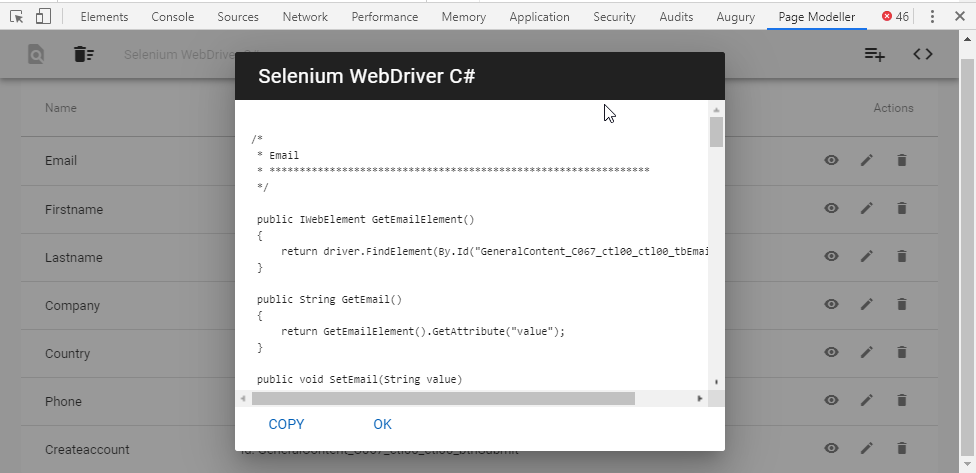
Task: Edit the Firstname row with pencil icon
Action: tap(866, 208)
